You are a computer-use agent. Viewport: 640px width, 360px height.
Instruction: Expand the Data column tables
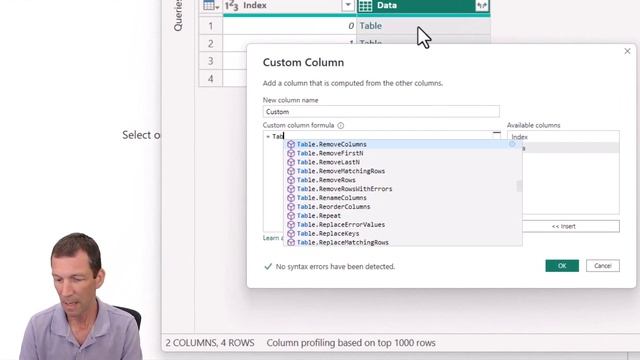482,5
